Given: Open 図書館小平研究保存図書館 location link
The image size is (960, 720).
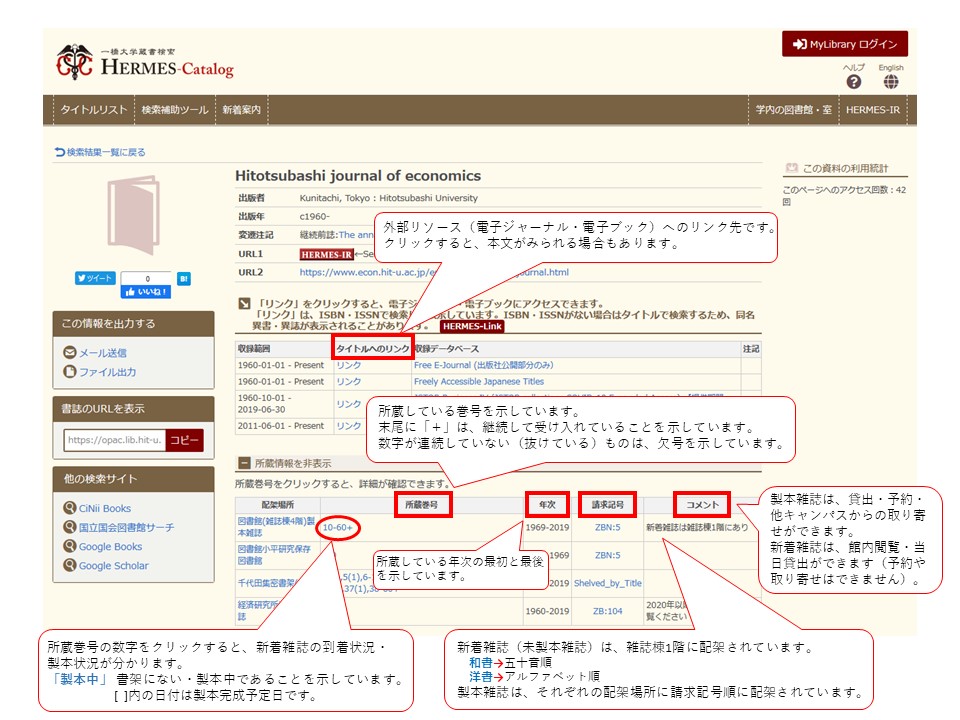Looking at the screenshot, I should coord(274,555).
